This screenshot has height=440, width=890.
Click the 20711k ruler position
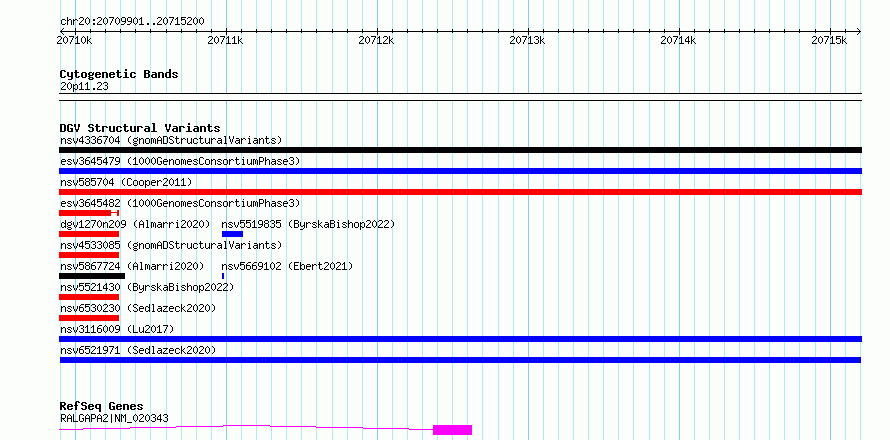(x=225, y=40)
